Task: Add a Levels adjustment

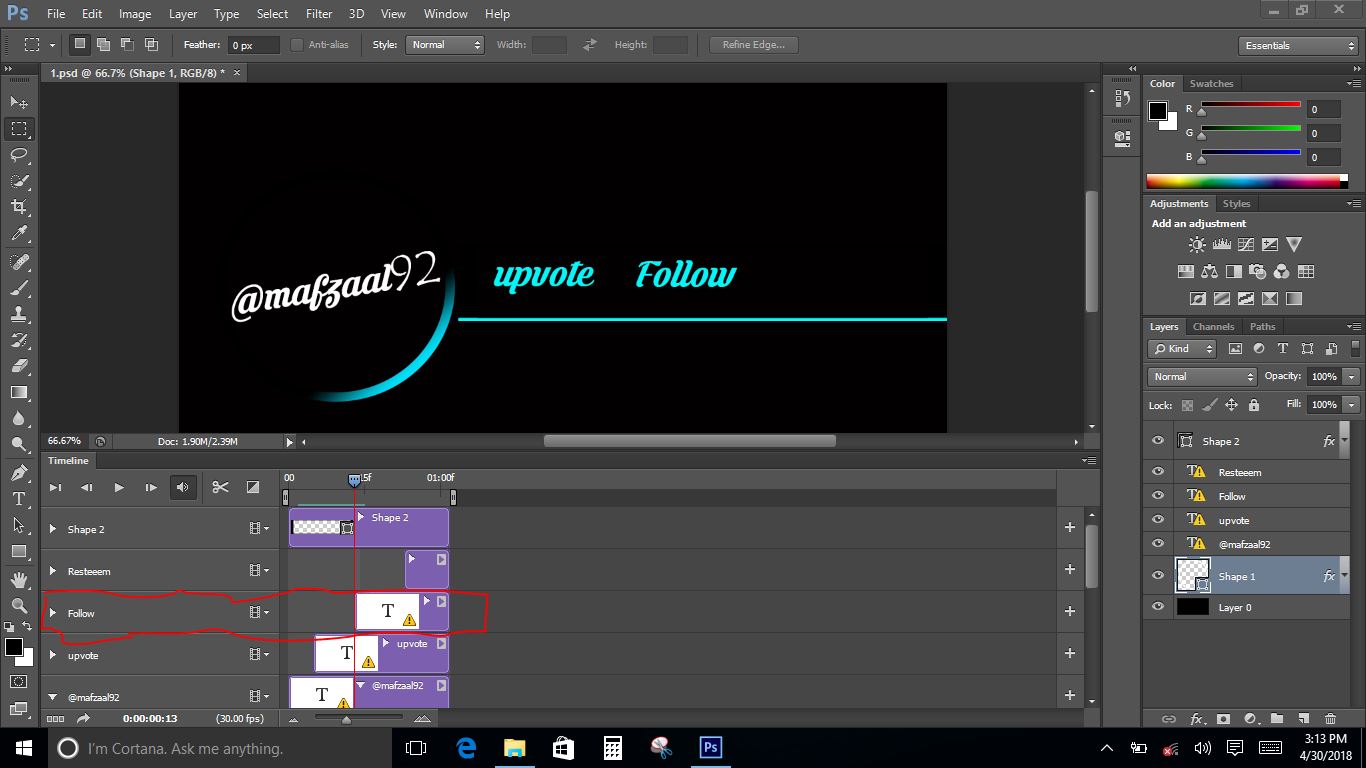Action: pos(1221,244)
